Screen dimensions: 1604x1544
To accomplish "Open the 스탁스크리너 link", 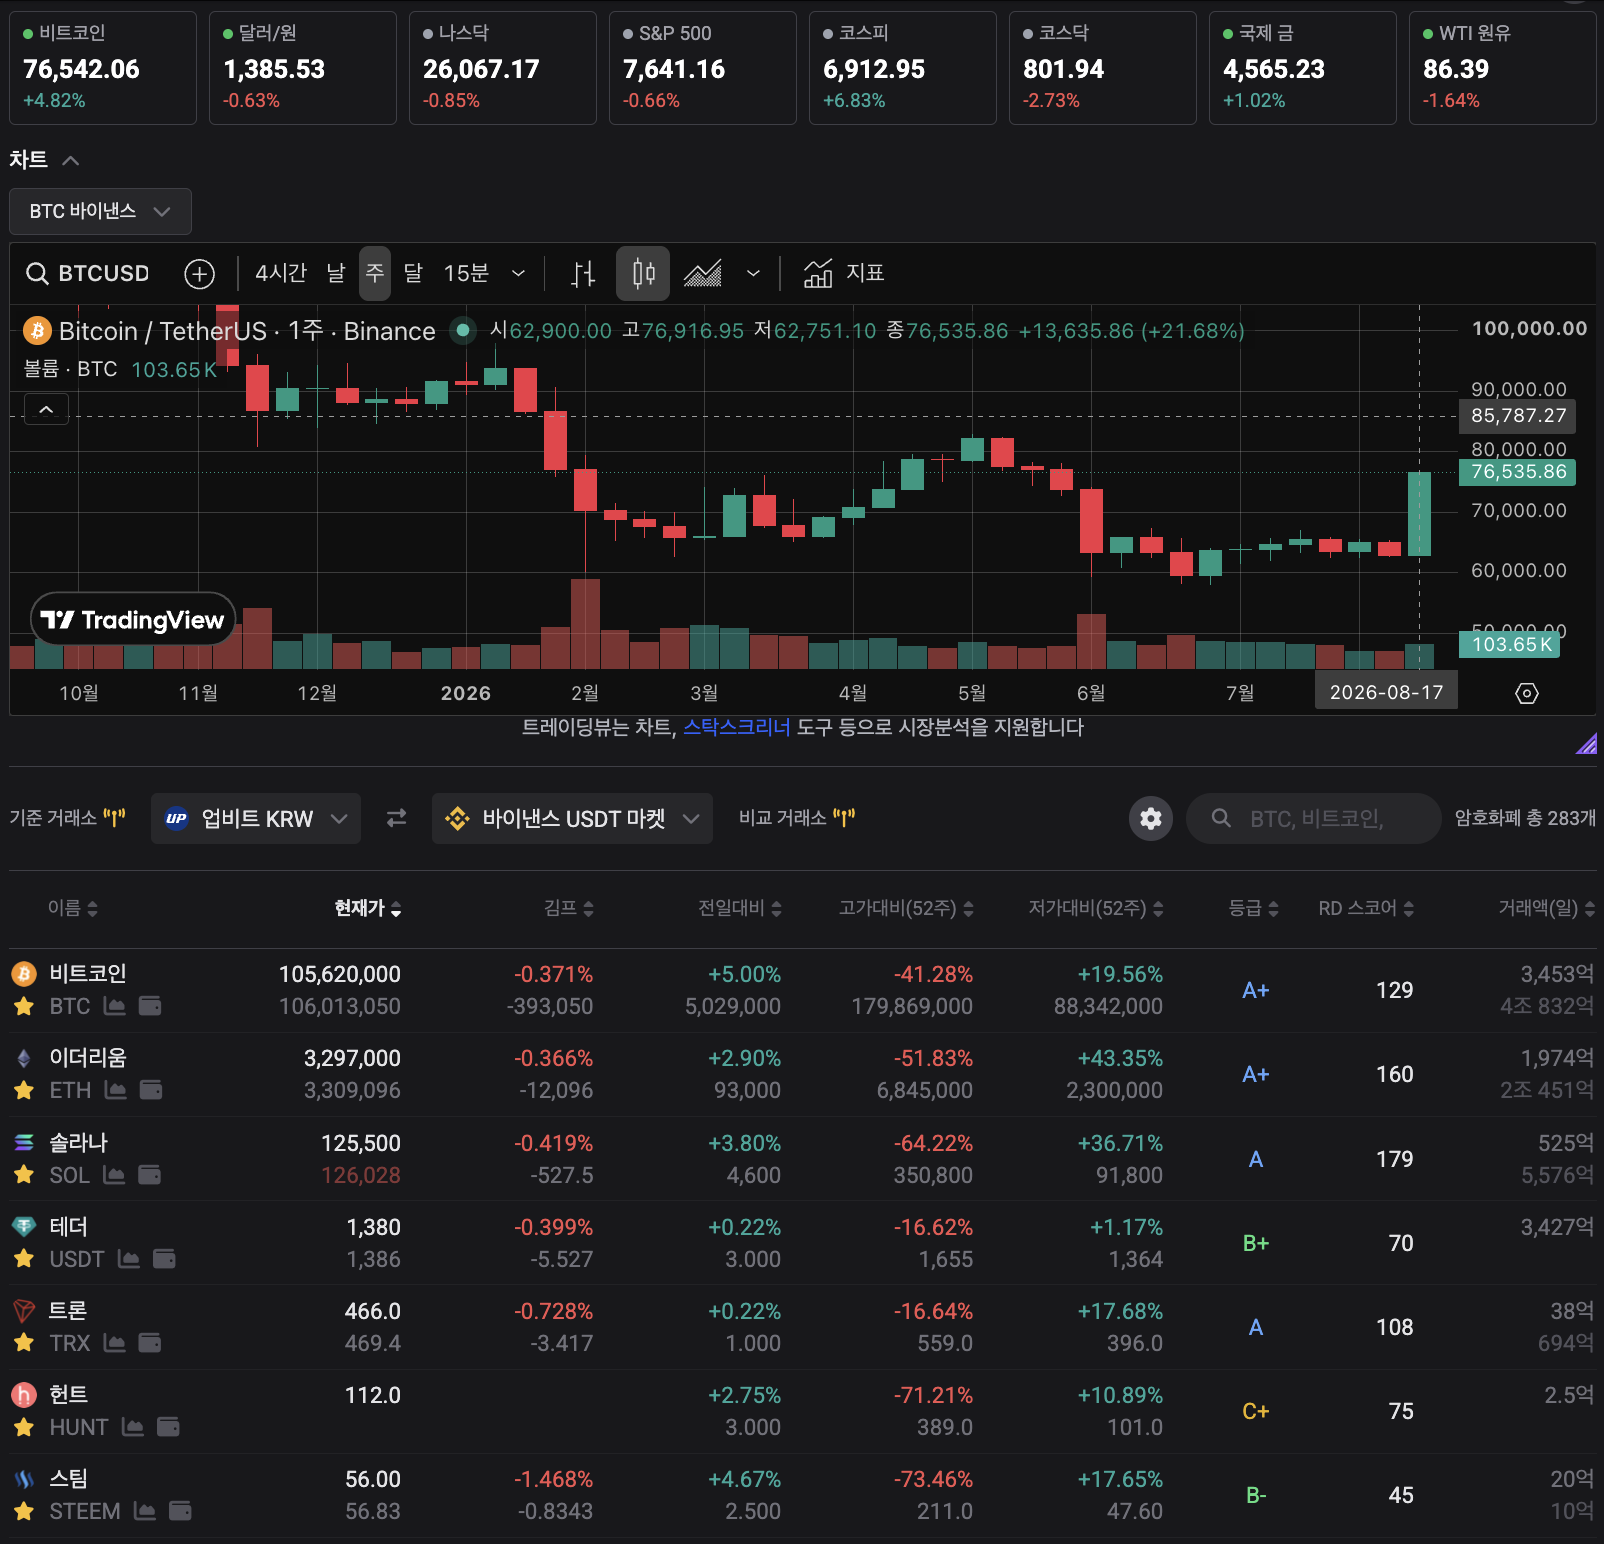I will tap(737, 727).
